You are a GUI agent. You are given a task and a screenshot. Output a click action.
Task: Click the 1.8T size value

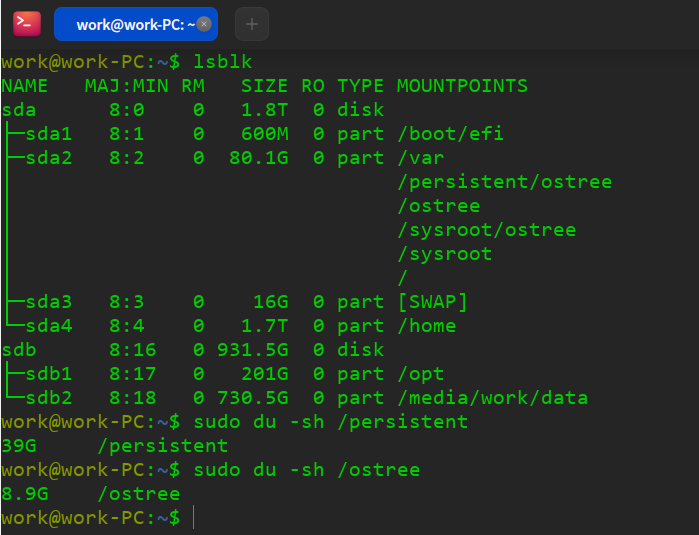point(264,110)
